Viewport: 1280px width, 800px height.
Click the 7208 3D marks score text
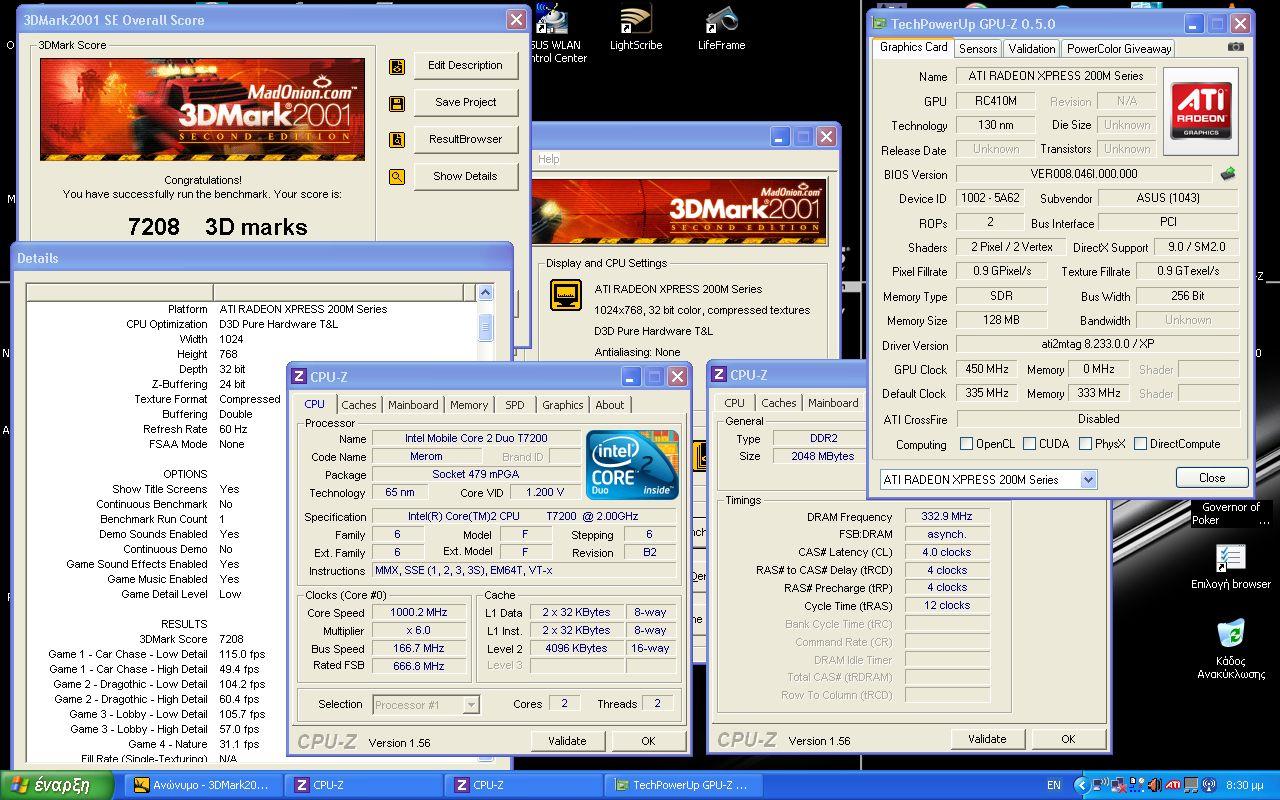pos(217,227)
